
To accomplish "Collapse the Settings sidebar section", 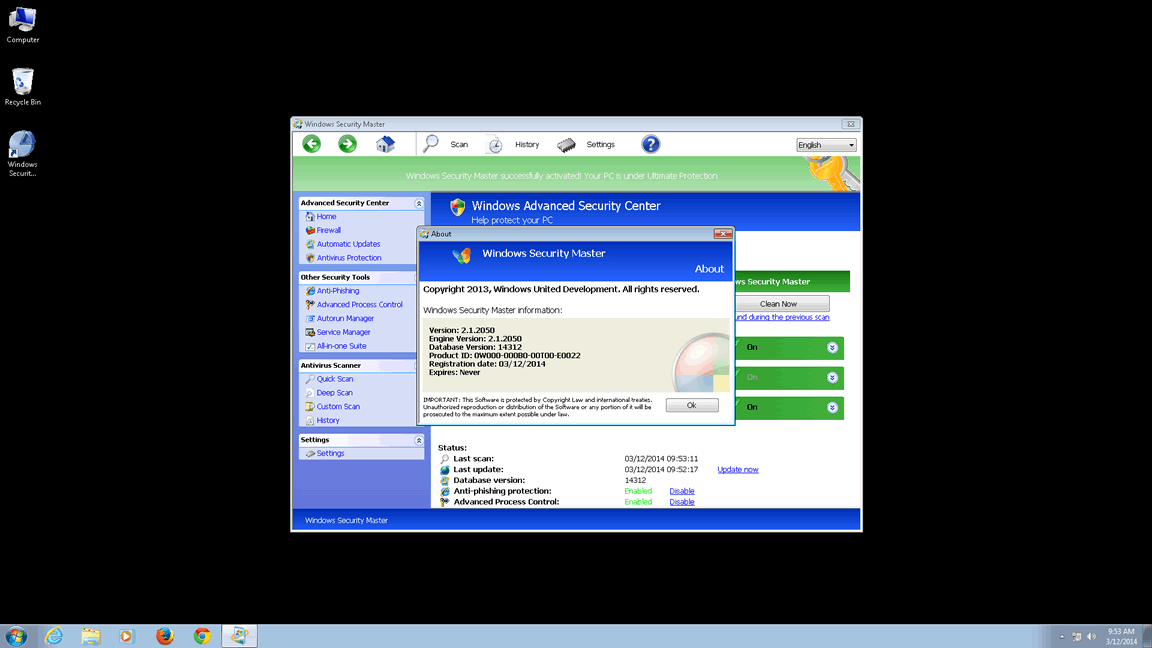I will [419, 440].
